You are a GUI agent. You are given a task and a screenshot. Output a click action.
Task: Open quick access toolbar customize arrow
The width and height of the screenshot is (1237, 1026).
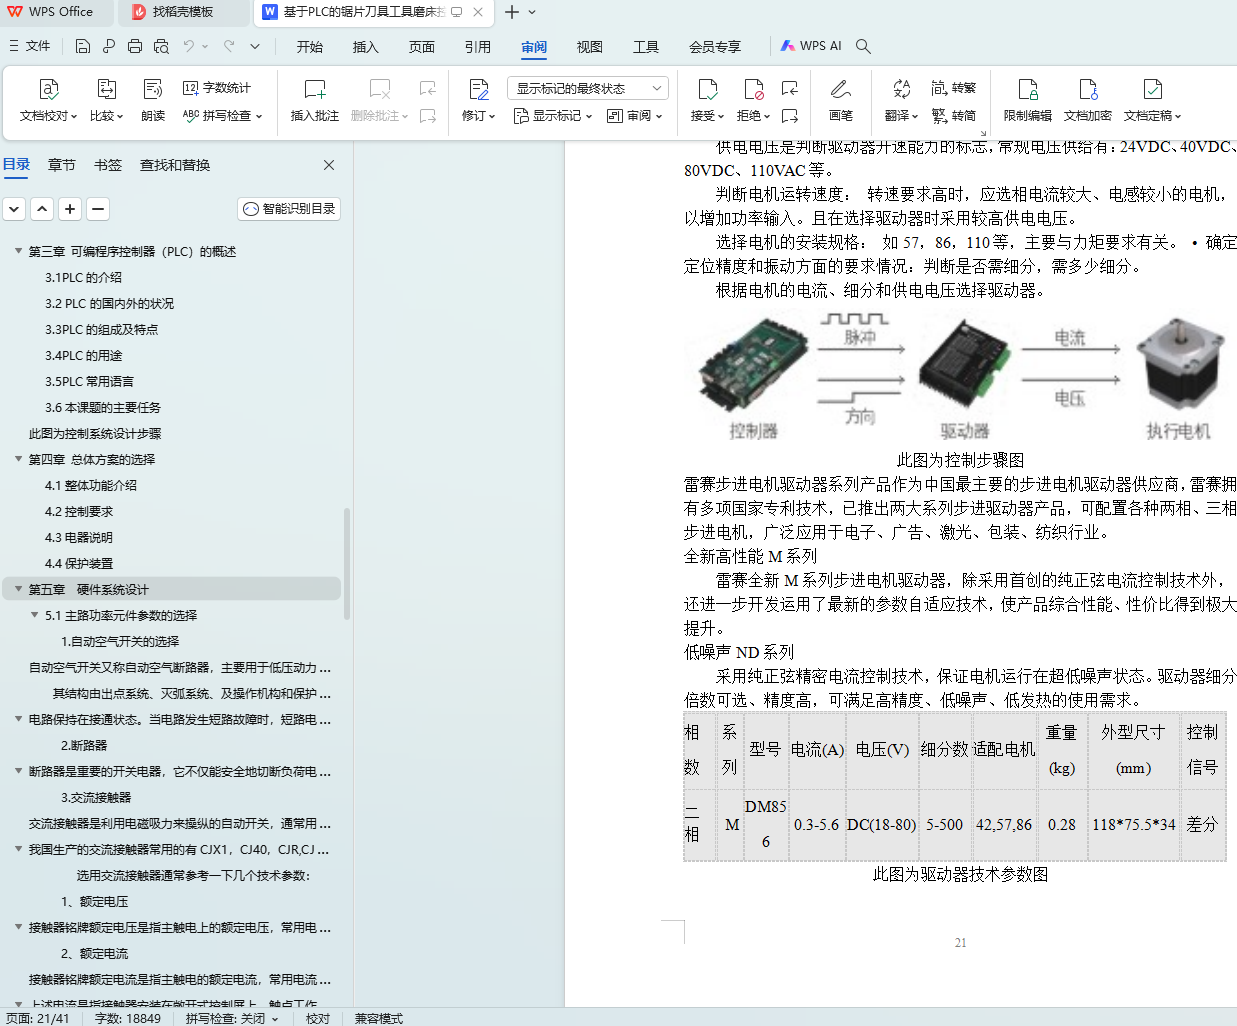(255, 46)
